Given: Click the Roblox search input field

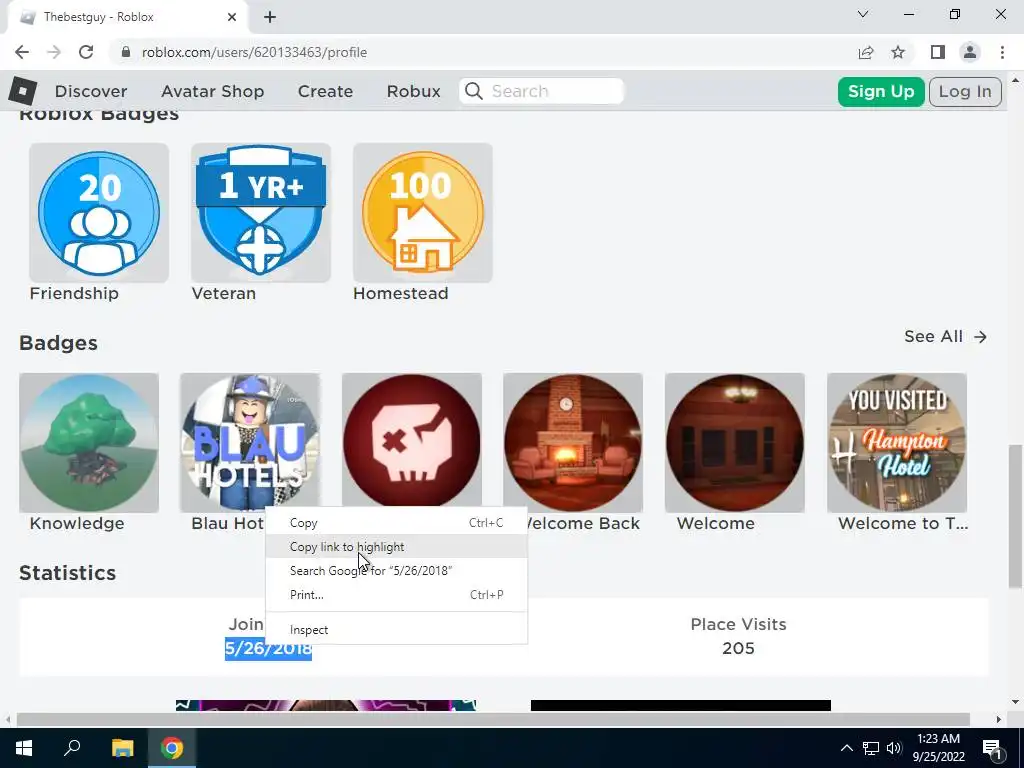Looking at the screenshot, I should coord(541,91).
